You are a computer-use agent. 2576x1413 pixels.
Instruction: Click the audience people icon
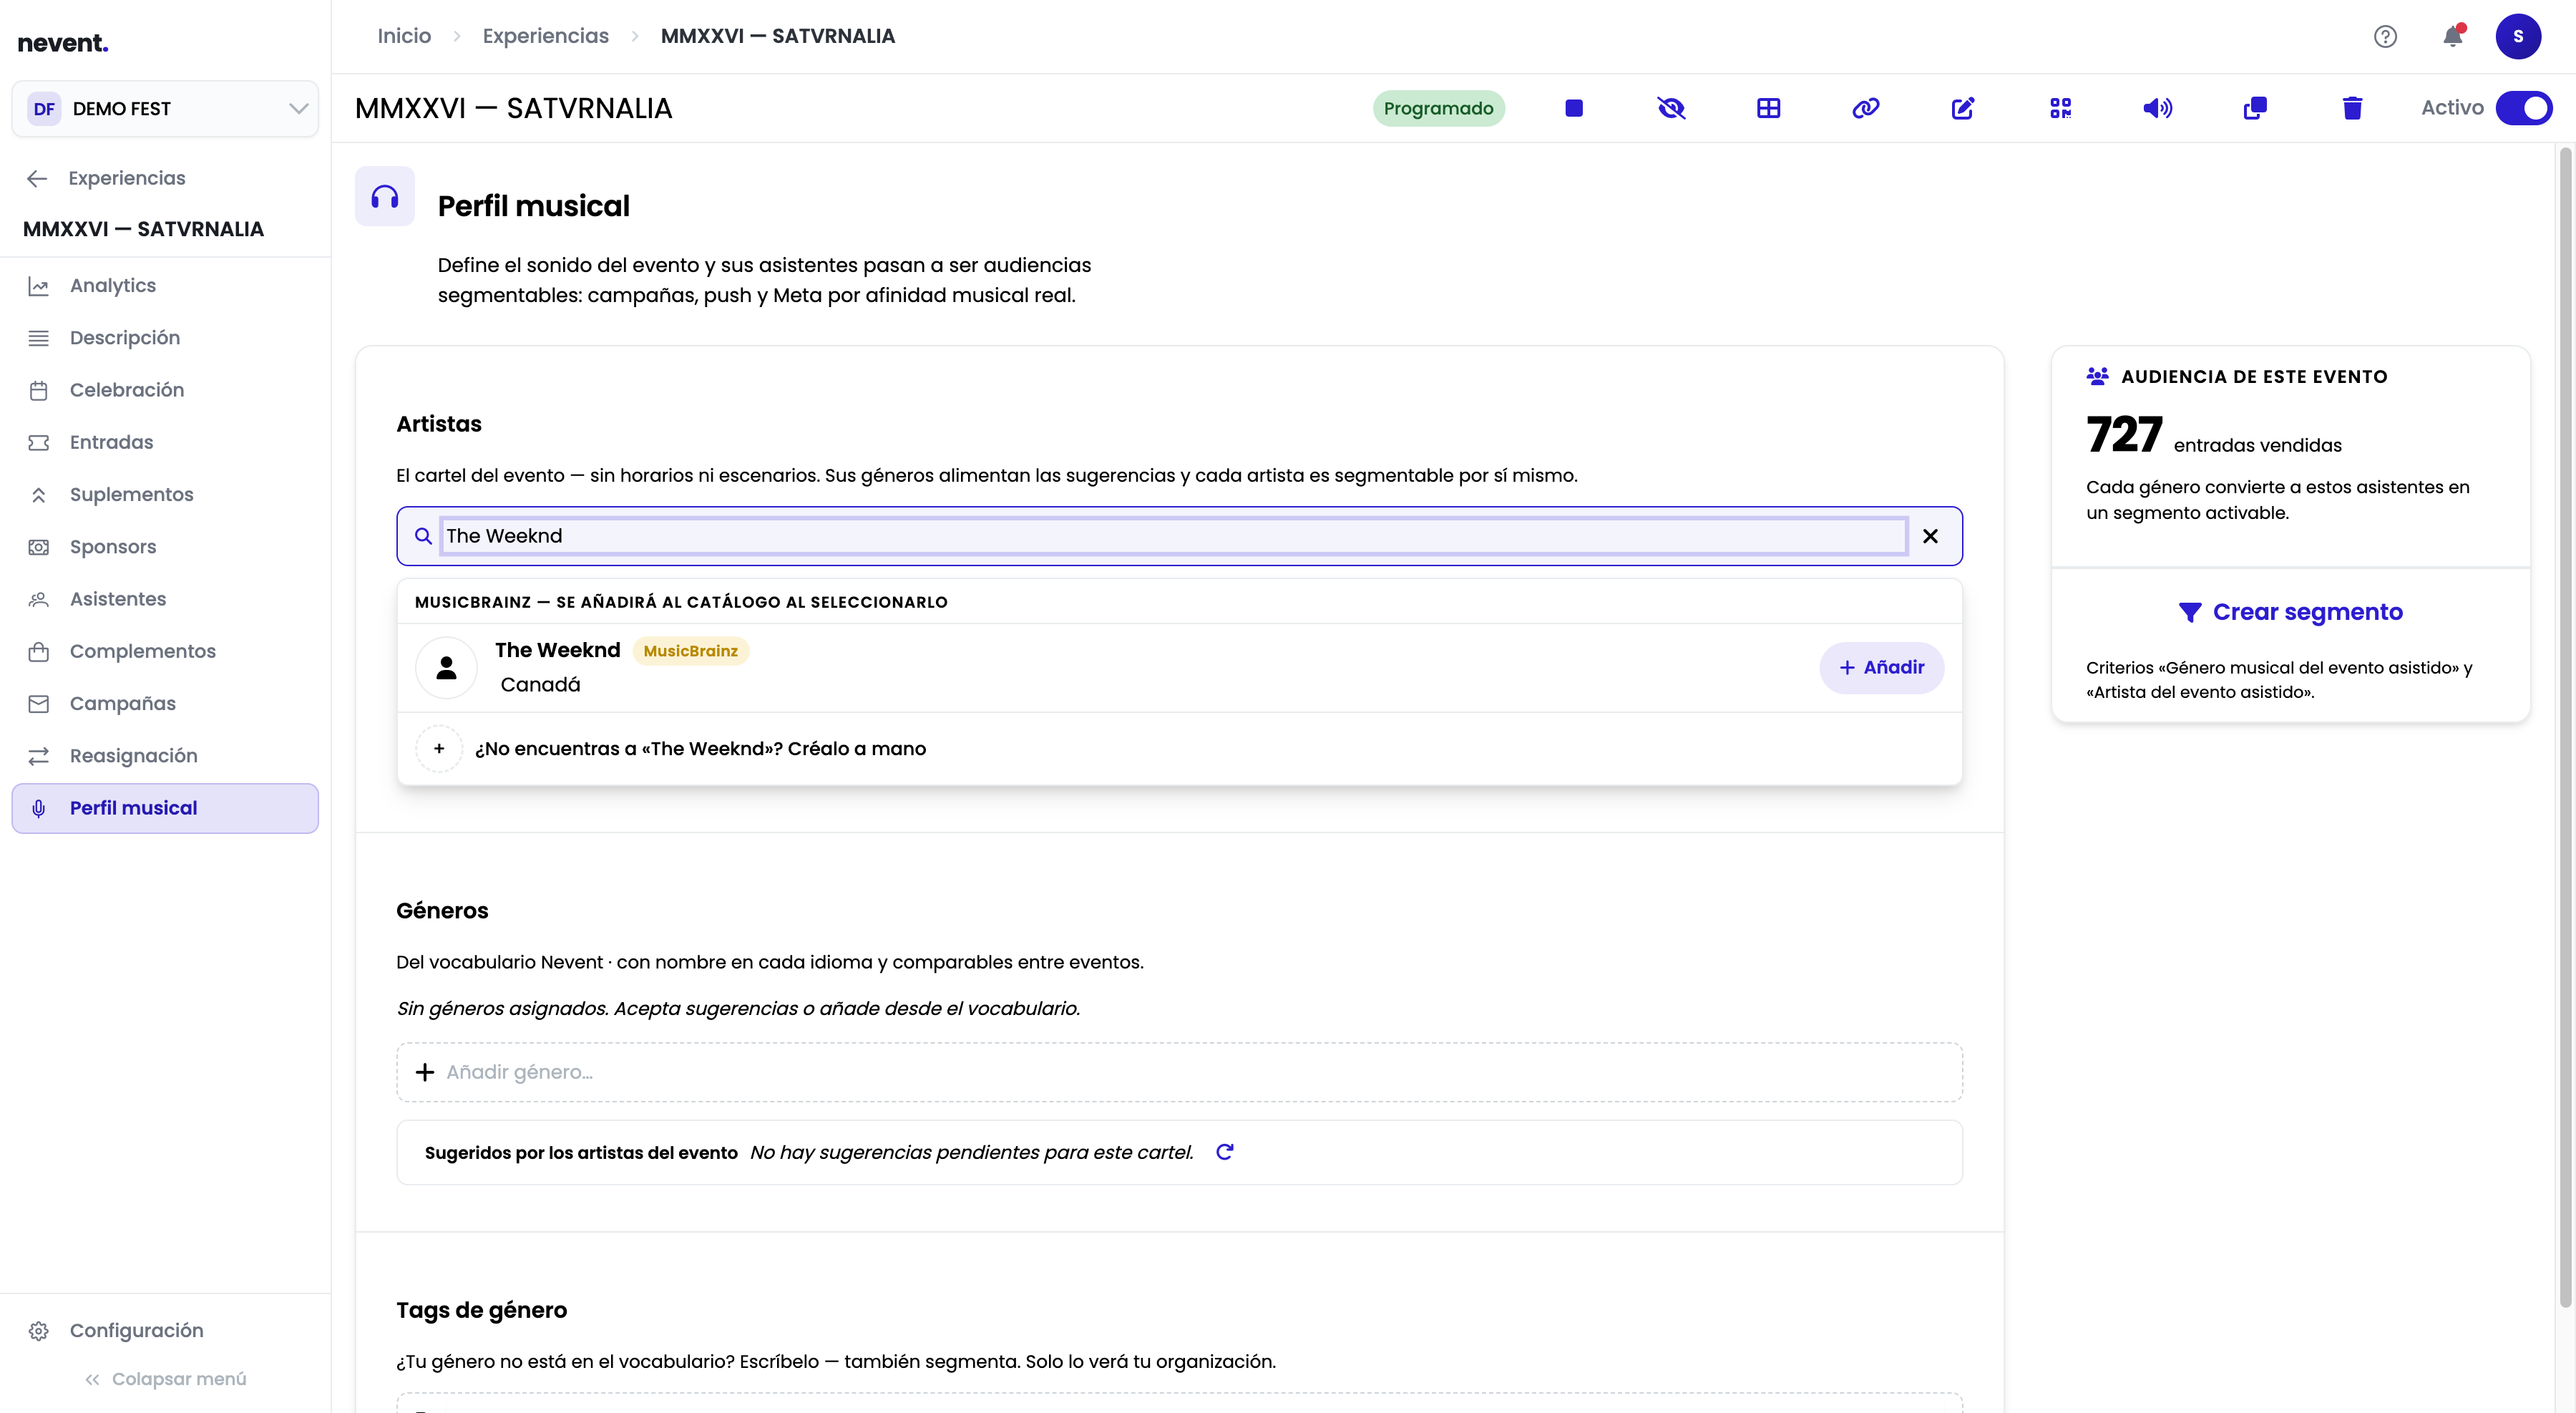tap(2097, 376)
